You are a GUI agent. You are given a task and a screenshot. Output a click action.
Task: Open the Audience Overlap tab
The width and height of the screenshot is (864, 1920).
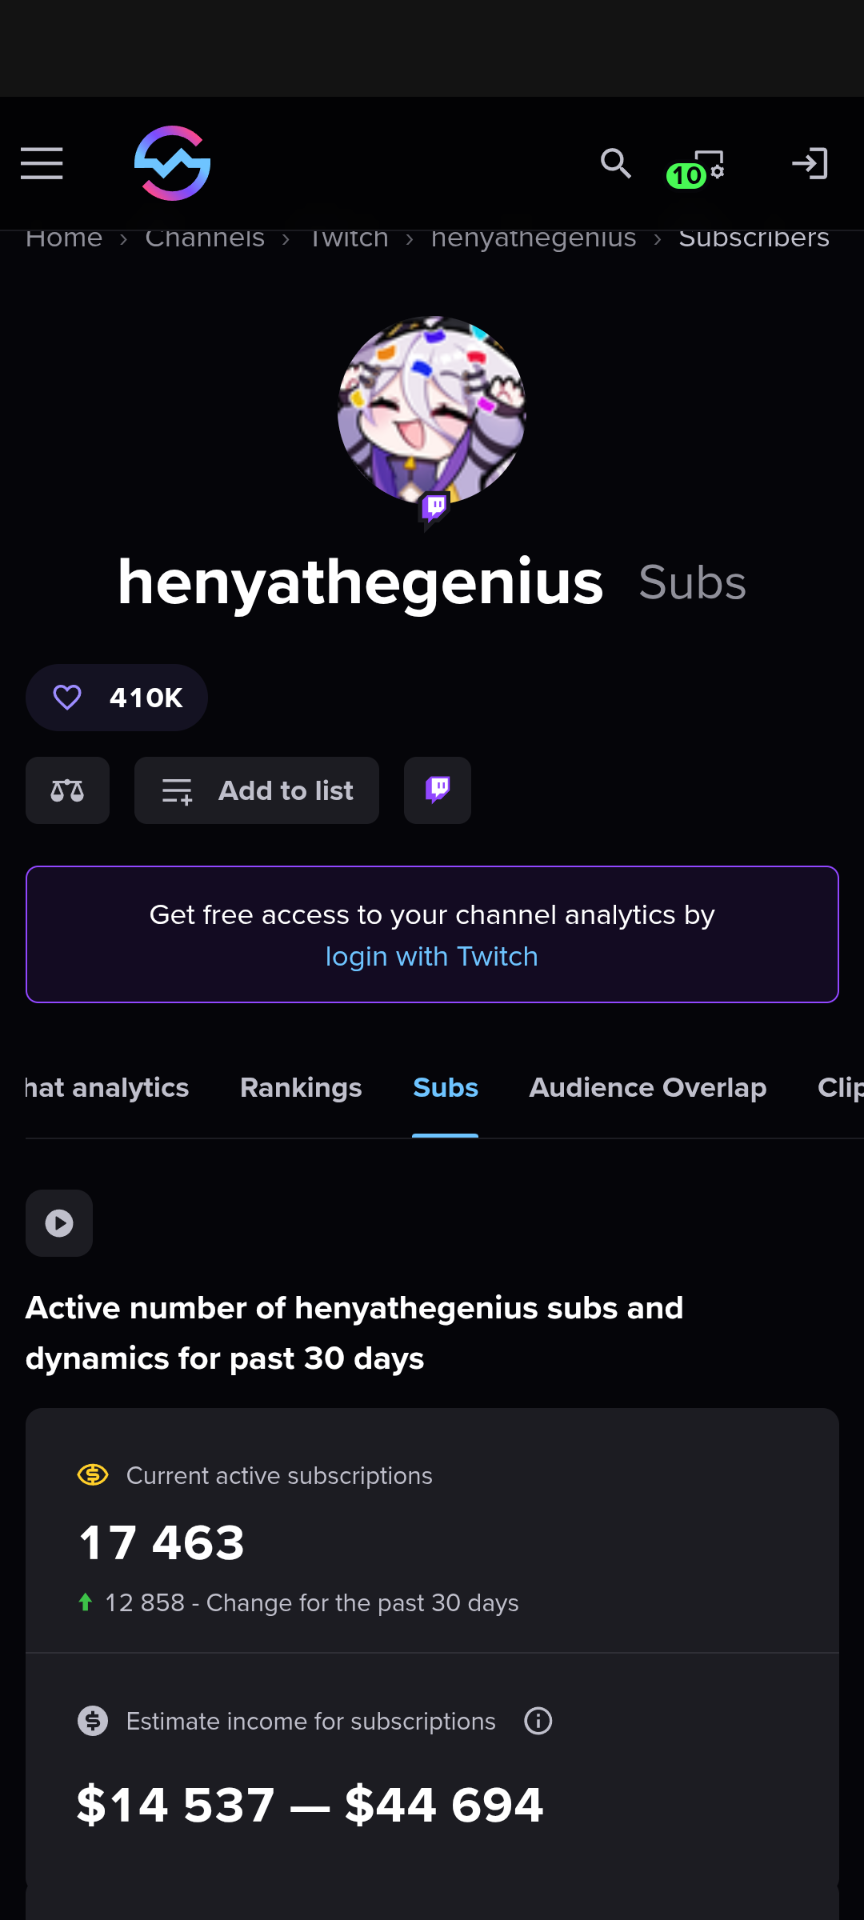(648, 1088)
